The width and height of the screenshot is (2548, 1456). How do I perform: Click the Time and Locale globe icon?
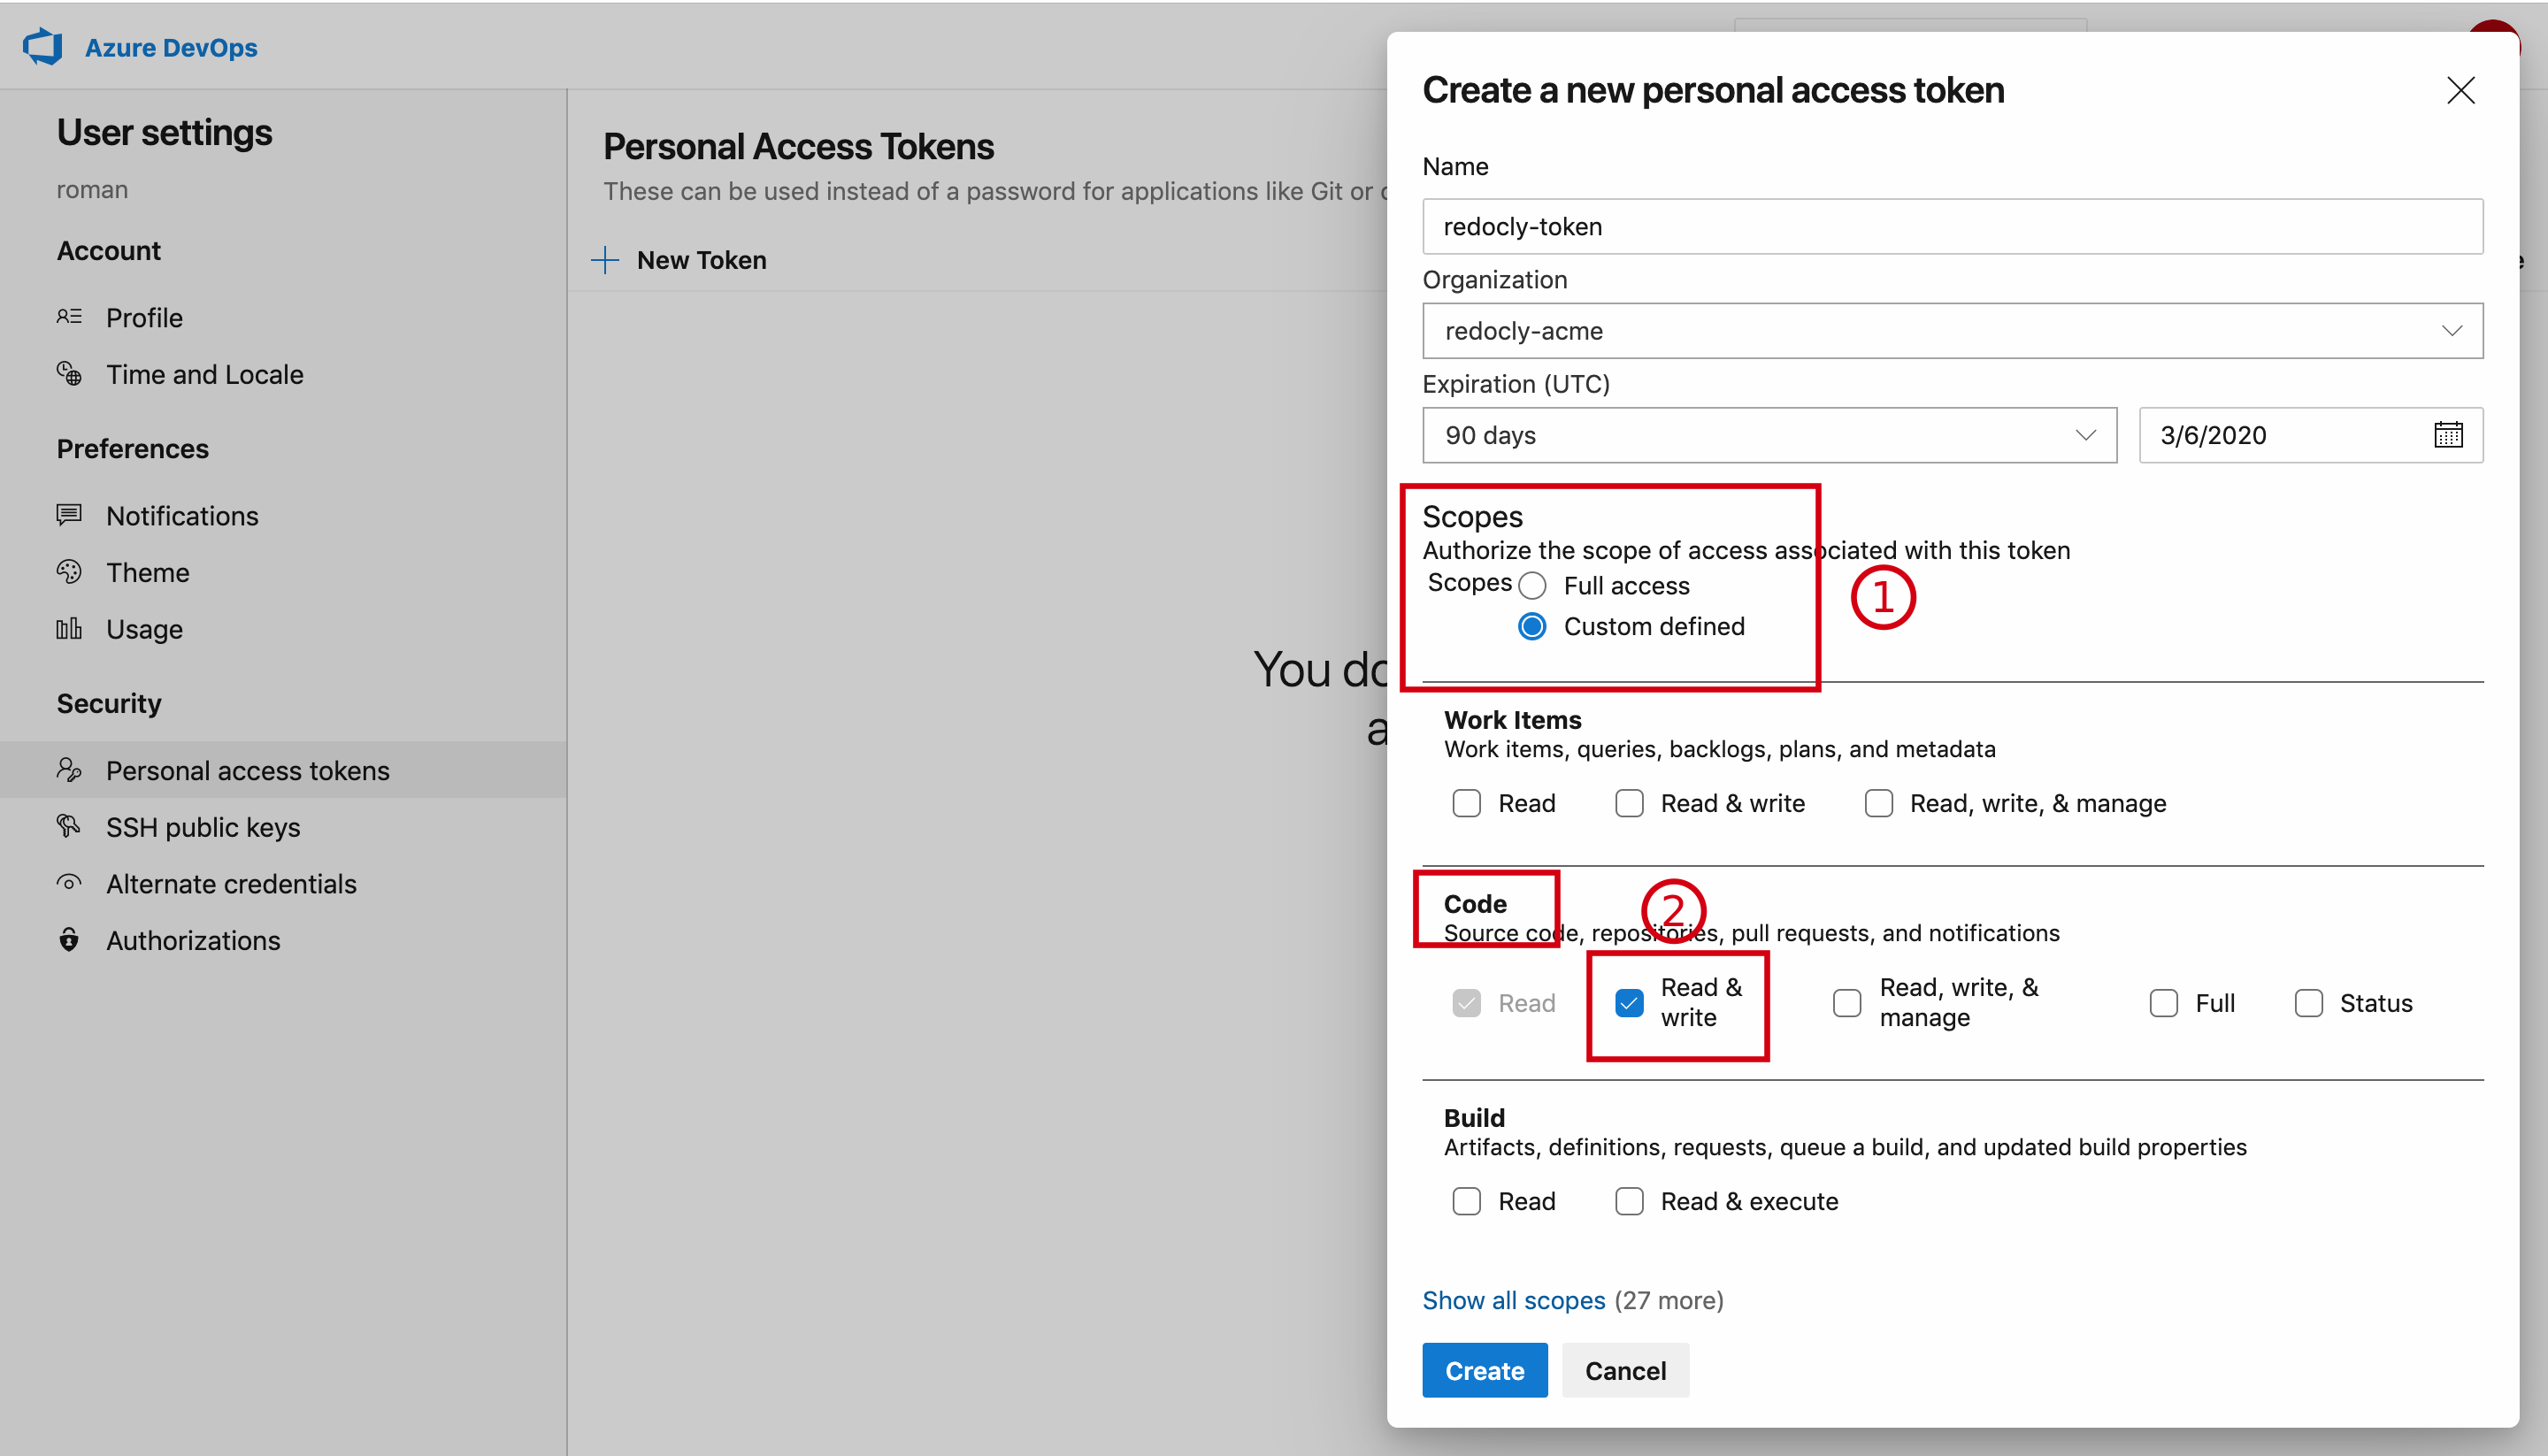(x=69, y=374)
